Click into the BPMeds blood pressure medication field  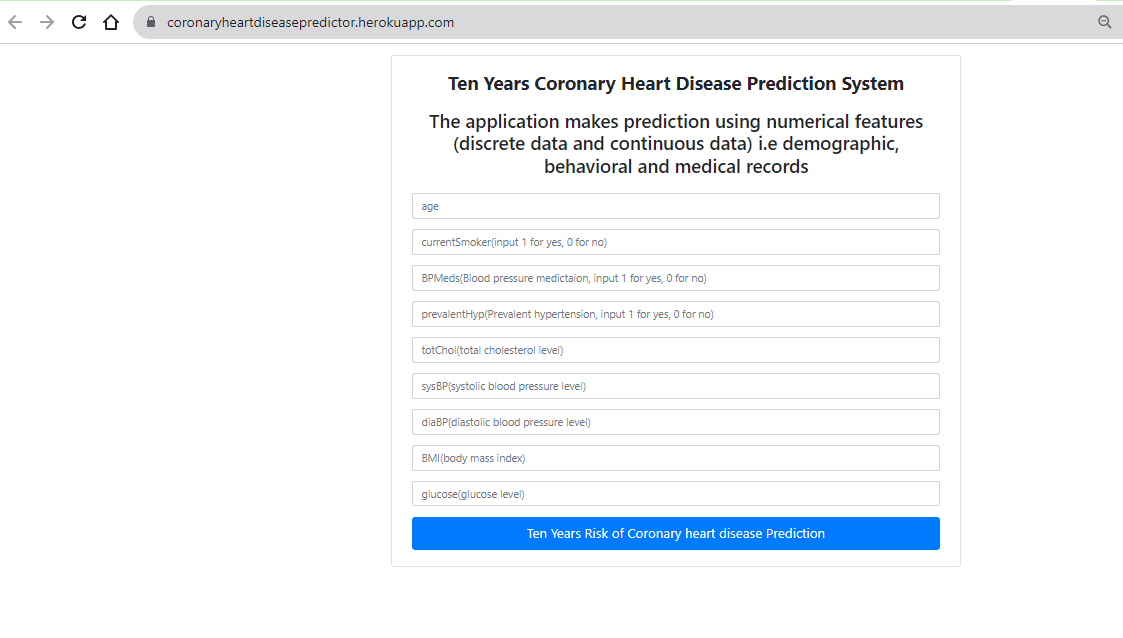point(675,278)
